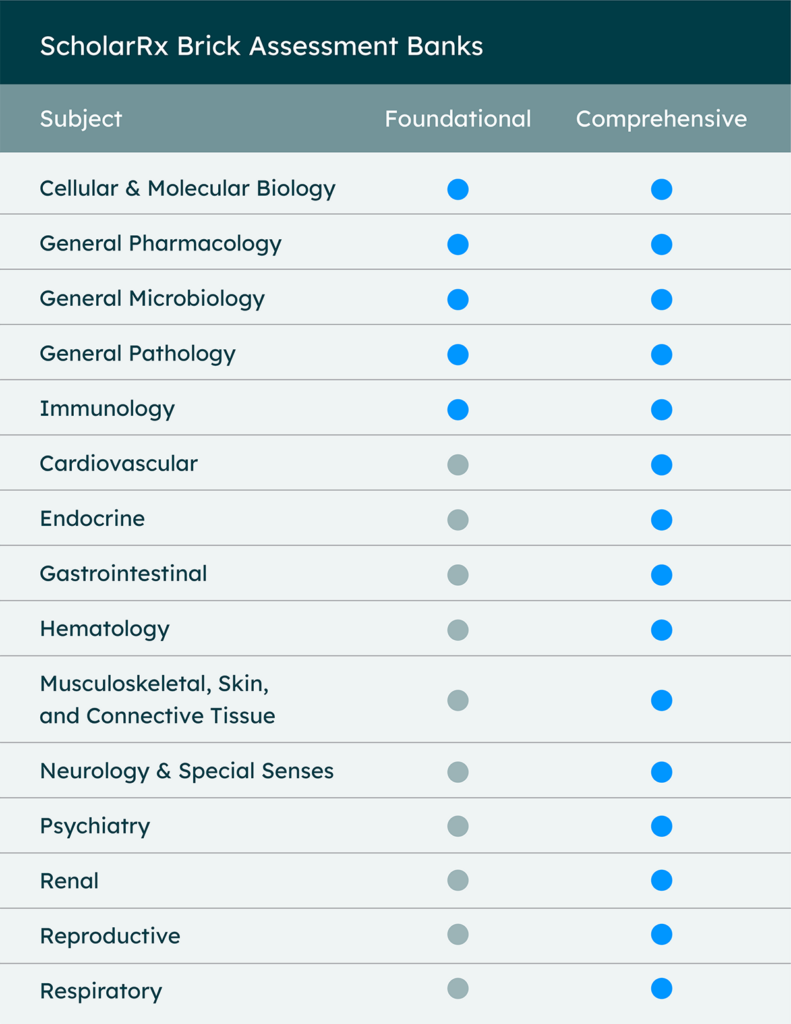Viewport: 791px width, 1024px height.
Task: Click the Comprehensive dot for General Pharmacology
Action: pyautogui.click(x=662, y=244)
